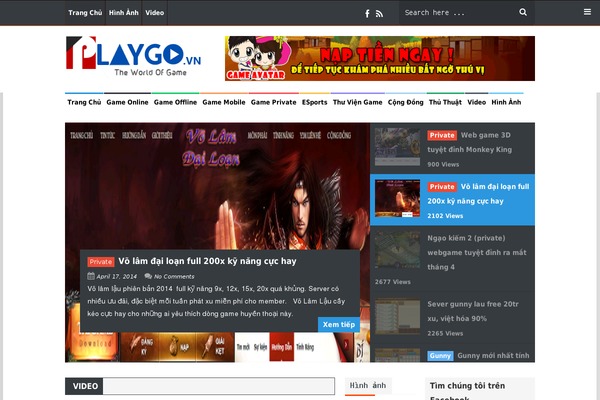Open the Game Online menu

click(x=127, y=102)
